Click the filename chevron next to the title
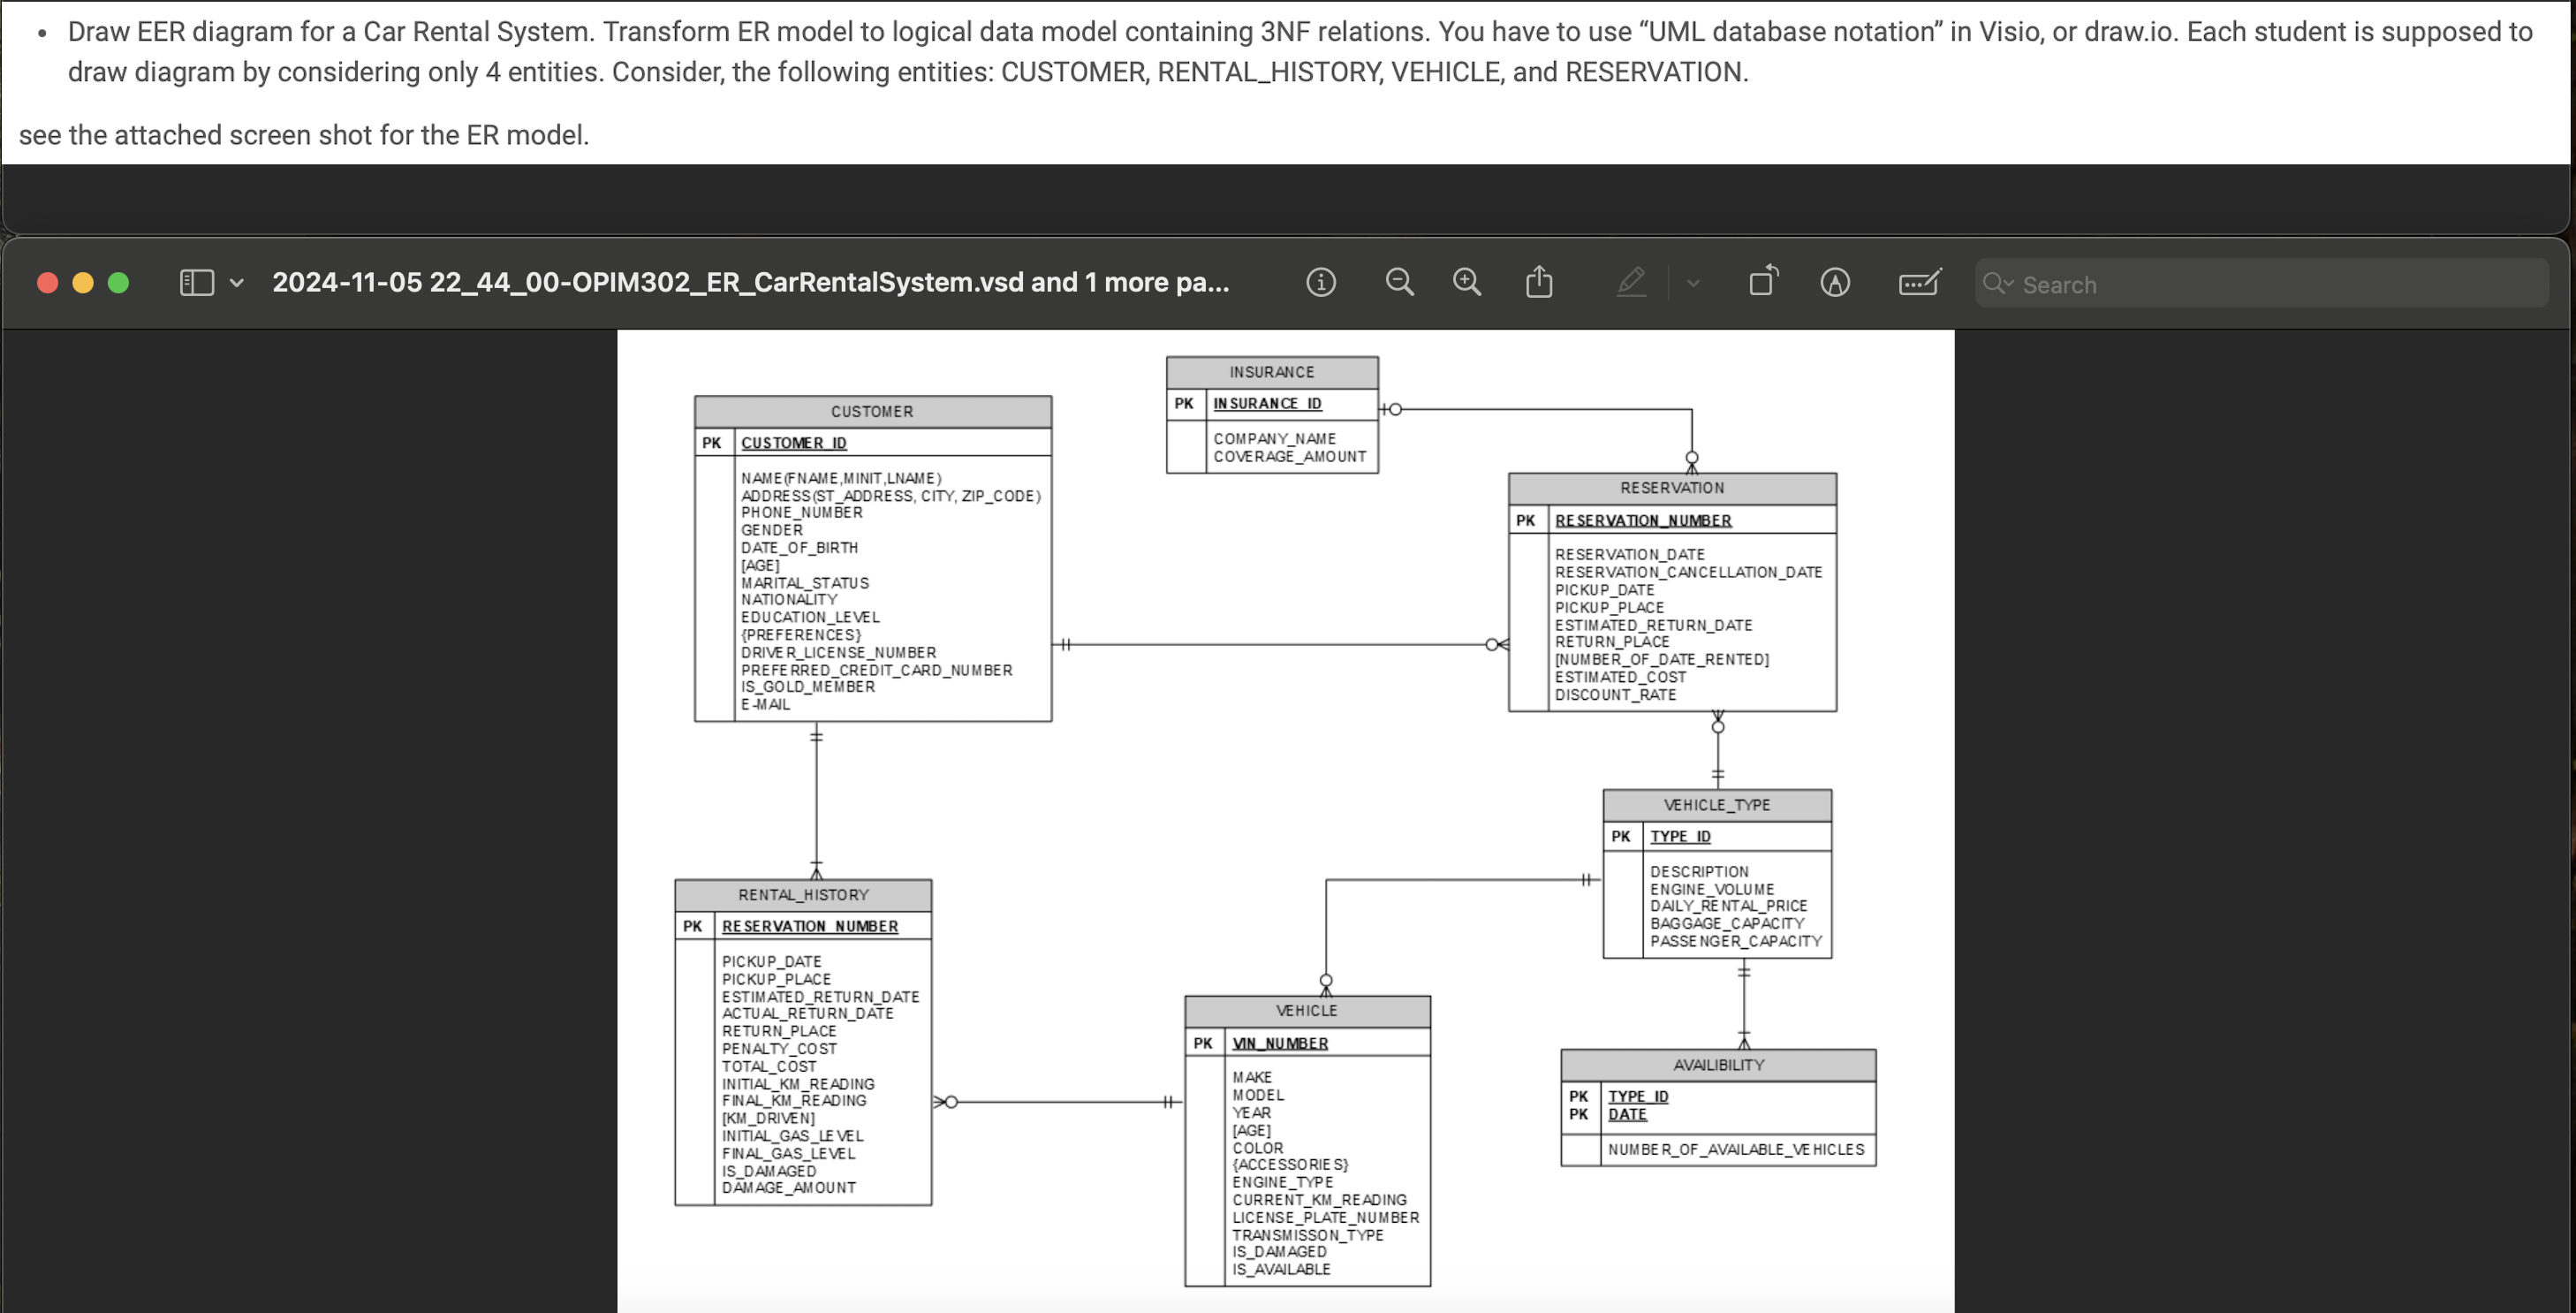2576x1313 pixels. (x=238, y=283)
